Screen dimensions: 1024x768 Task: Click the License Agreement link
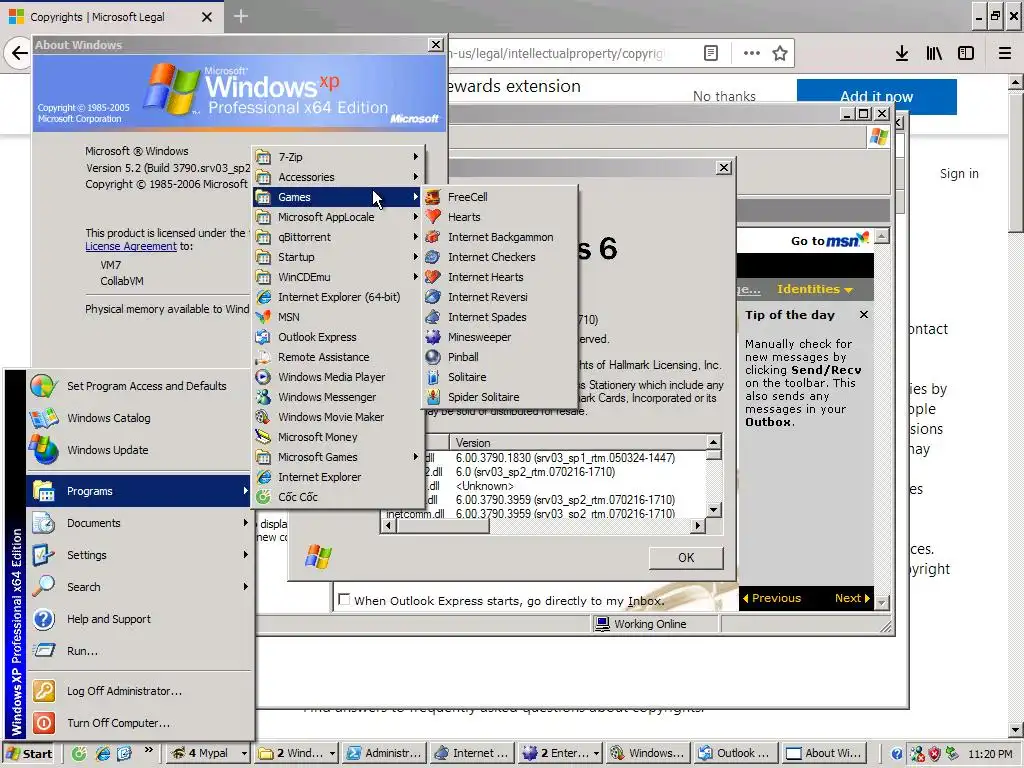click(x=131, y=246)
